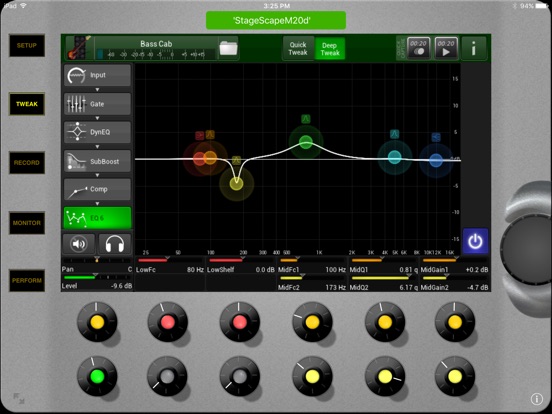Tap the 'StageScapeM20d' device name banner
This screenshot has width=552, height=414.
coord(276,20)
